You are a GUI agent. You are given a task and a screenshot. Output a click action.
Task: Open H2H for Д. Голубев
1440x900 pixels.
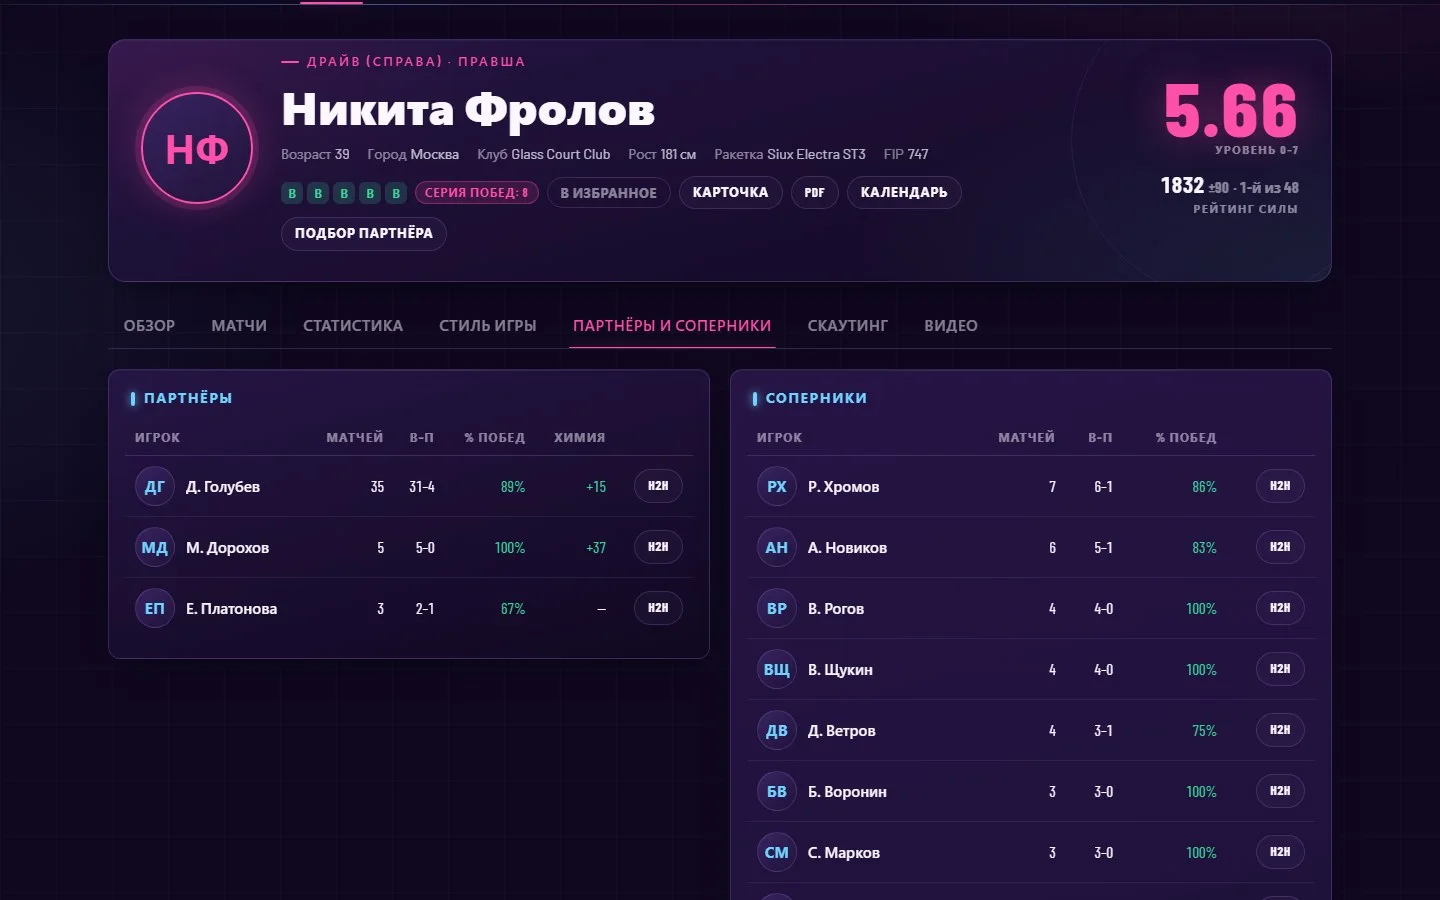coord(658,486)
